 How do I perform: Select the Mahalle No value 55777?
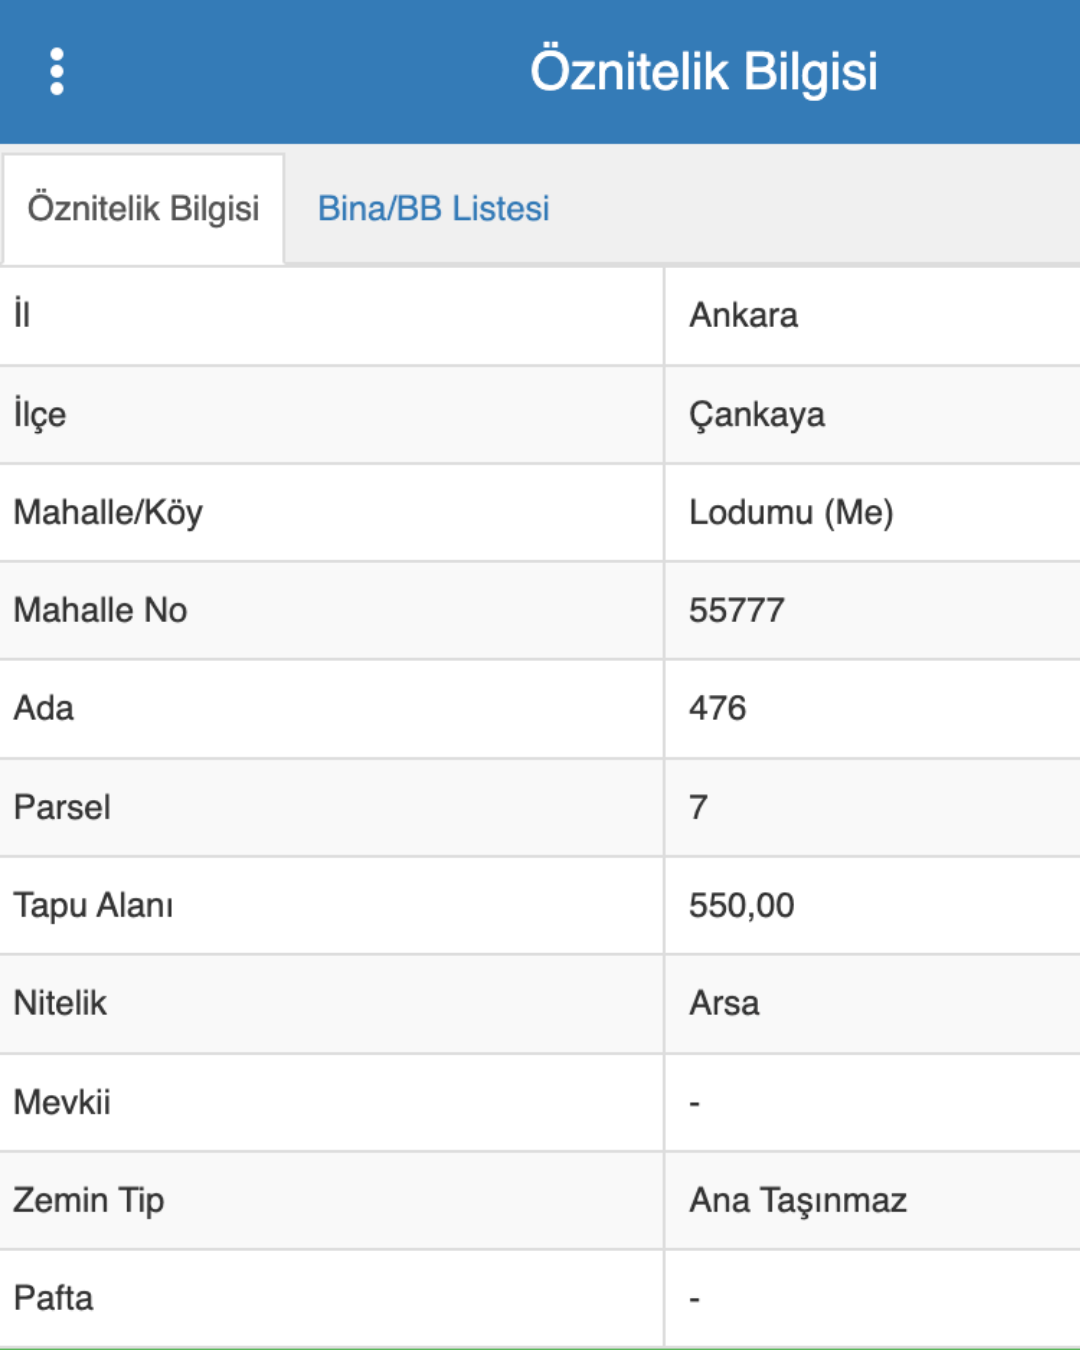(736, 610)
